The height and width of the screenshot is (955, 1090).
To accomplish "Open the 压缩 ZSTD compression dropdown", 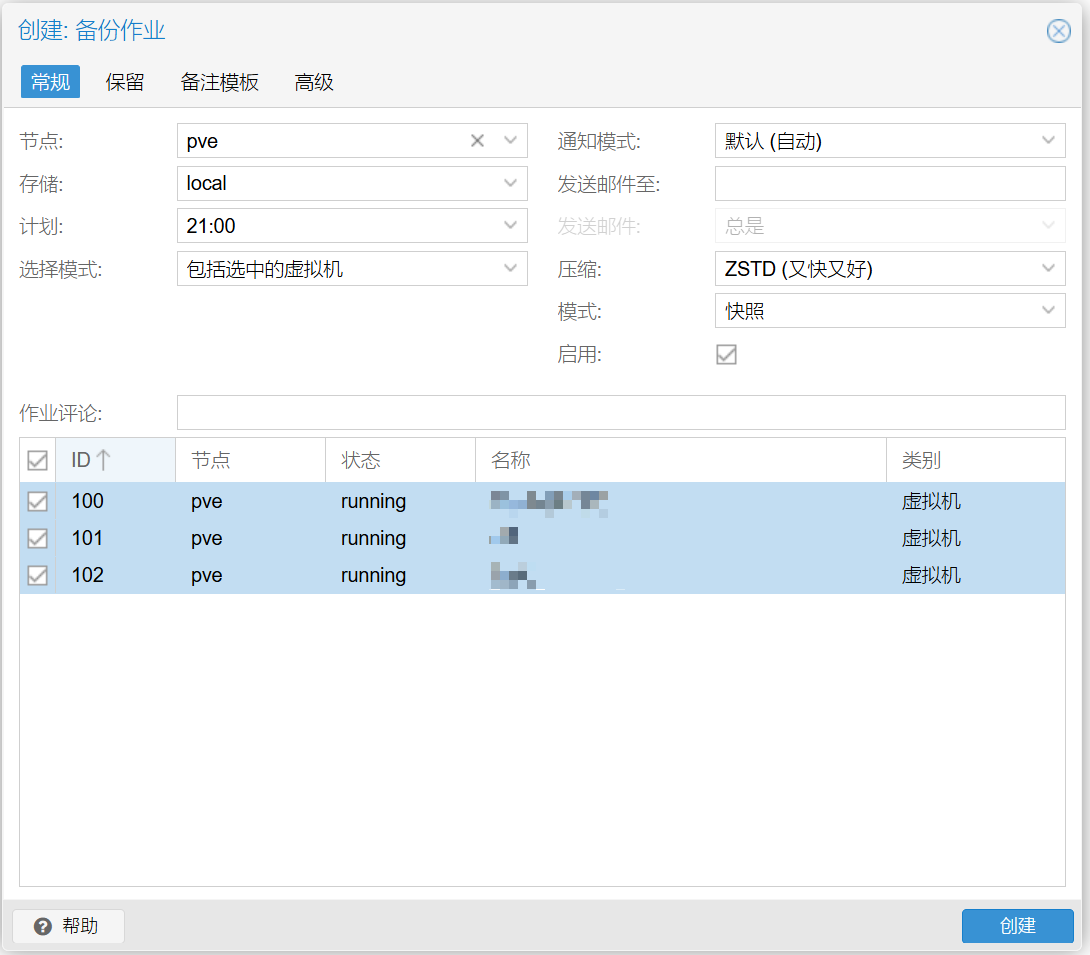I will 1048,268.
